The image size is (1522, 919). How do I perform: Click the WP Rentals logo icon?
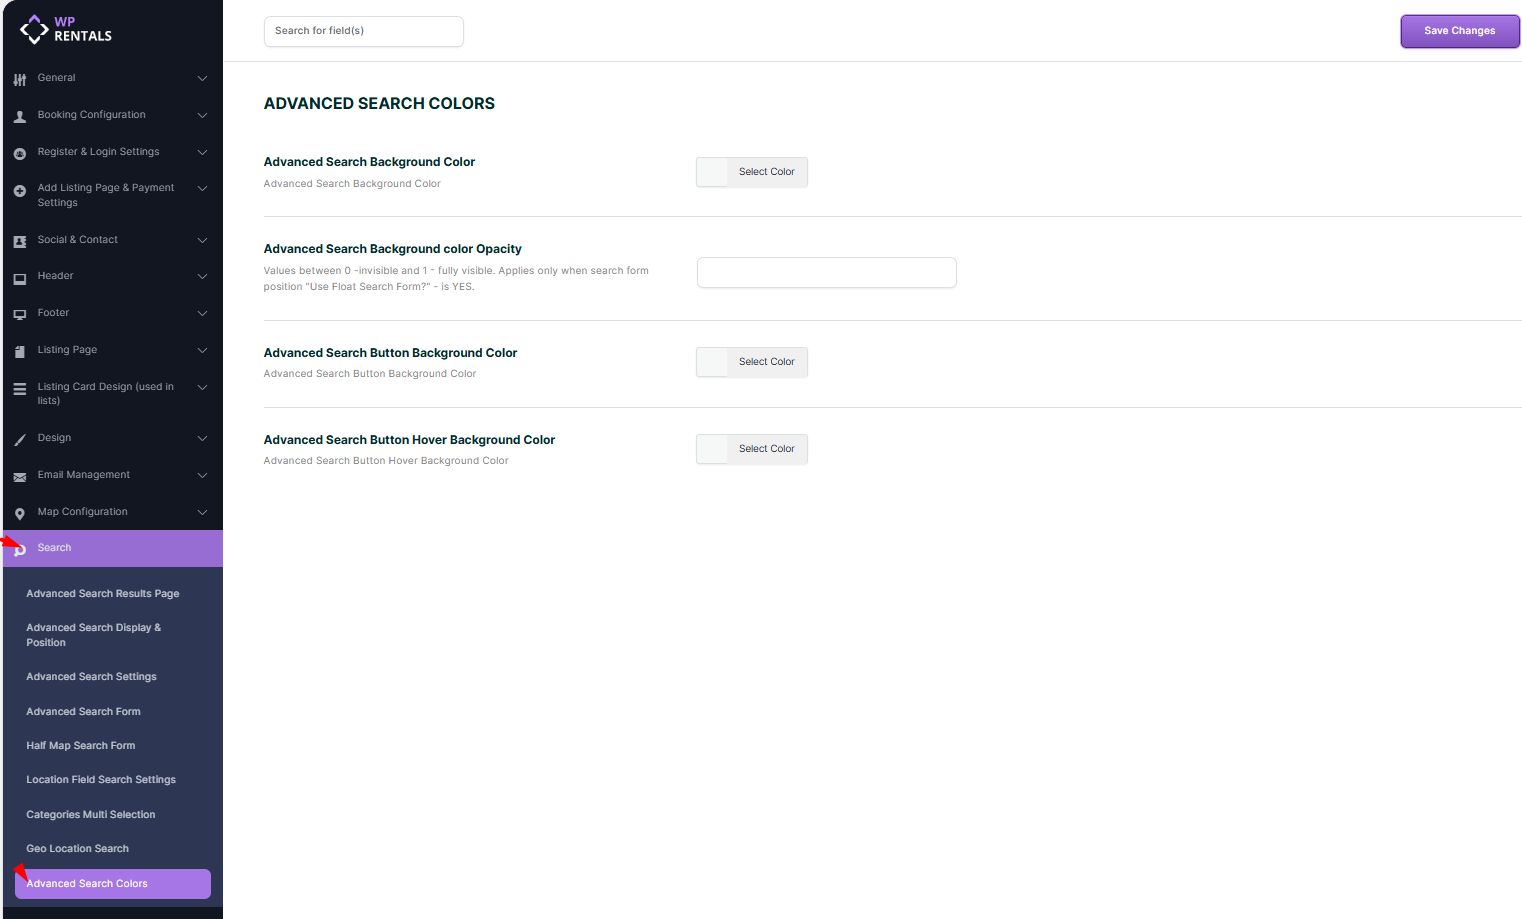tap(34, 29)
